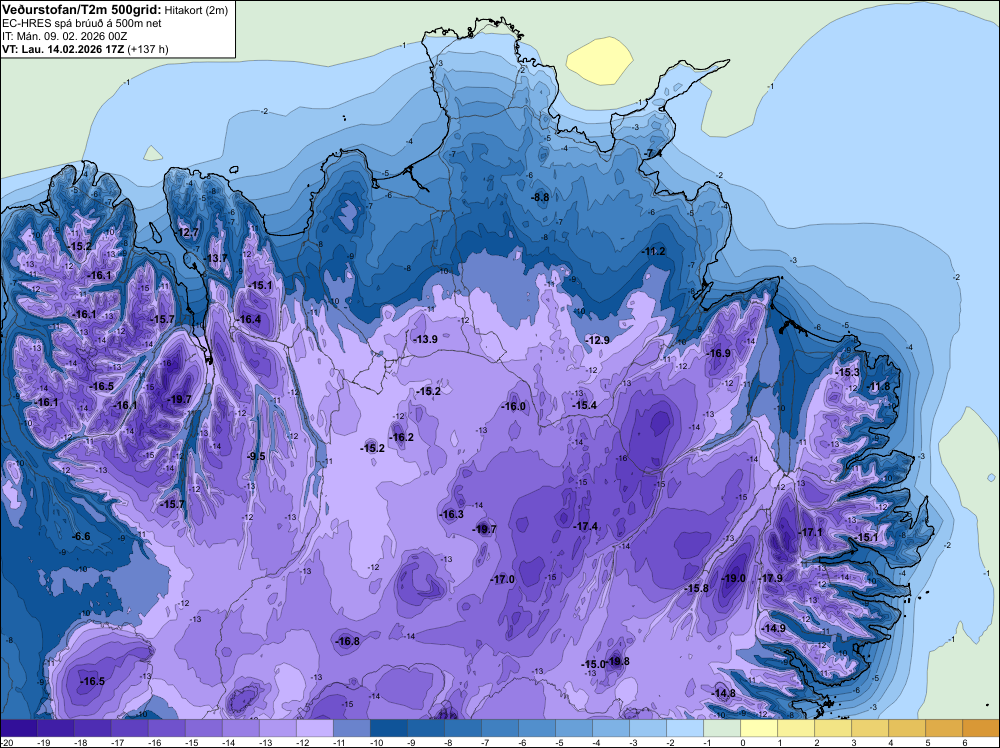The width and height of the screenshot is (1000, 748).
Task: Click the darkest purple legend swatch above -20
Action: click(x=18, y=728)
